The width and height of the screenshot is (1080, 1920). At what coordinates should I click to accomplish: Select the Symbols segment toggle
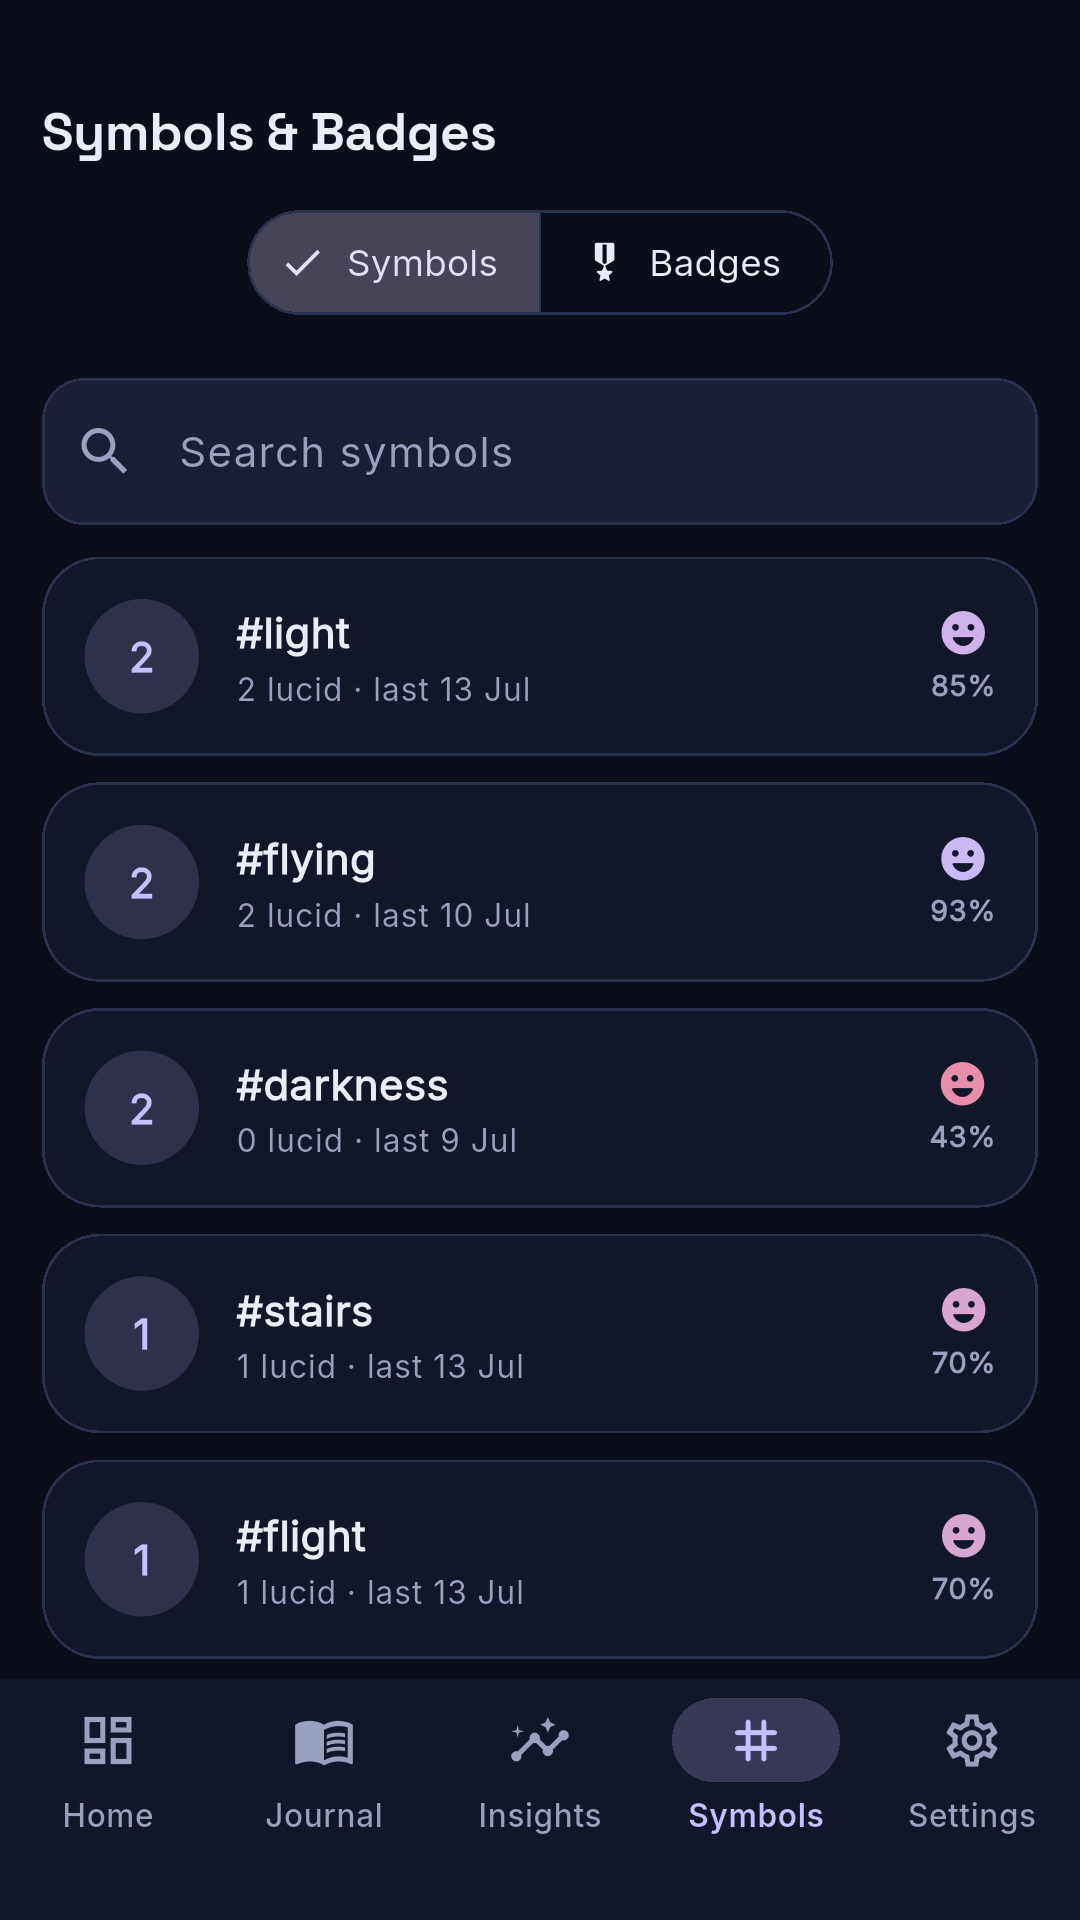click(395, 262)
